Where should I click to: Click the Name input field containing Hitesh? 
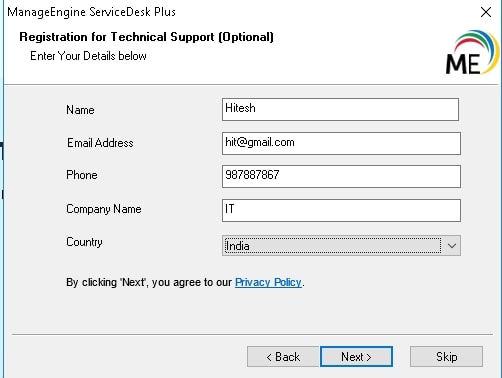pos(340,109)
